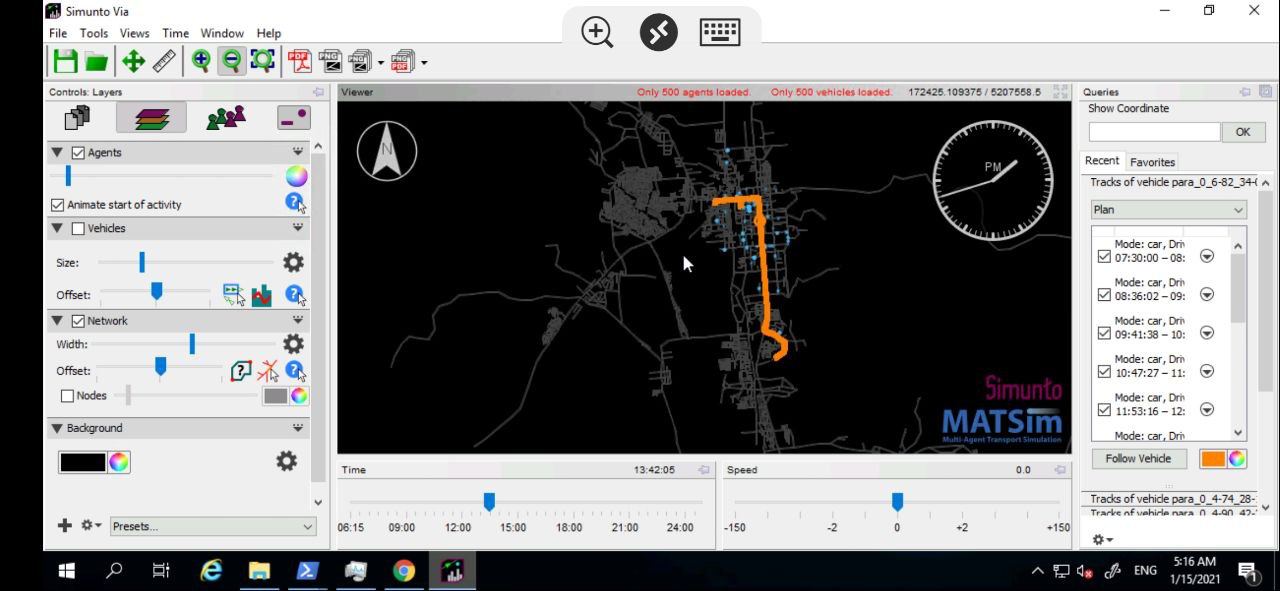Click the Network layer help icon
The height and width of the screenshot is (591, 1280).
295,371
